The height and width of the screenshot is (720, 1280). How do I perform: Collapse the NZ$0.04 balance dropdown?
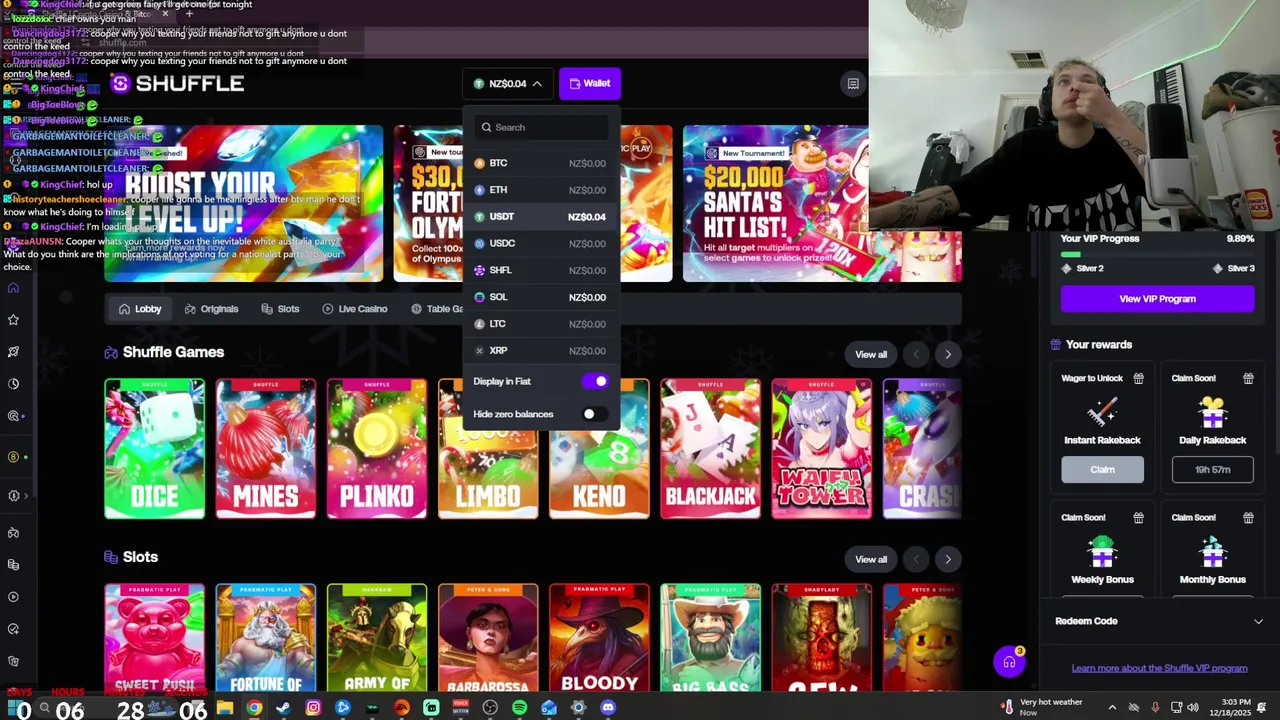pos(508,84)
